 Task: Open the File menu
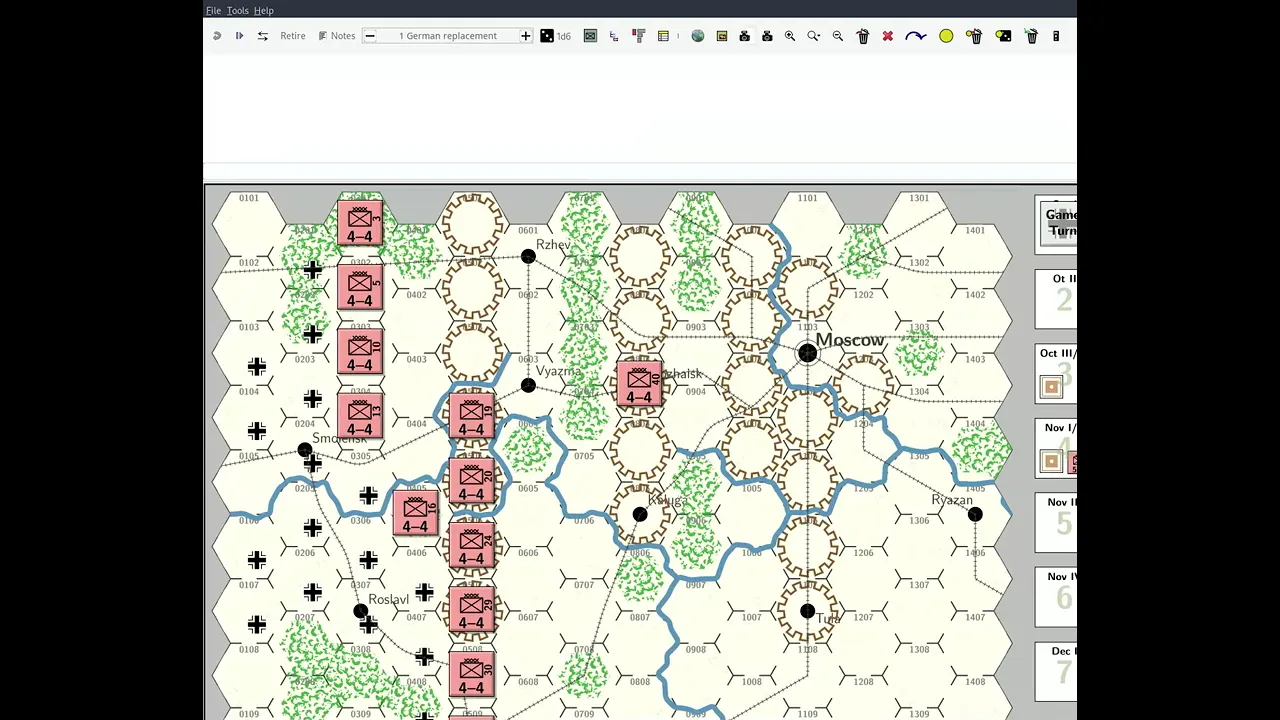(213, 10)
